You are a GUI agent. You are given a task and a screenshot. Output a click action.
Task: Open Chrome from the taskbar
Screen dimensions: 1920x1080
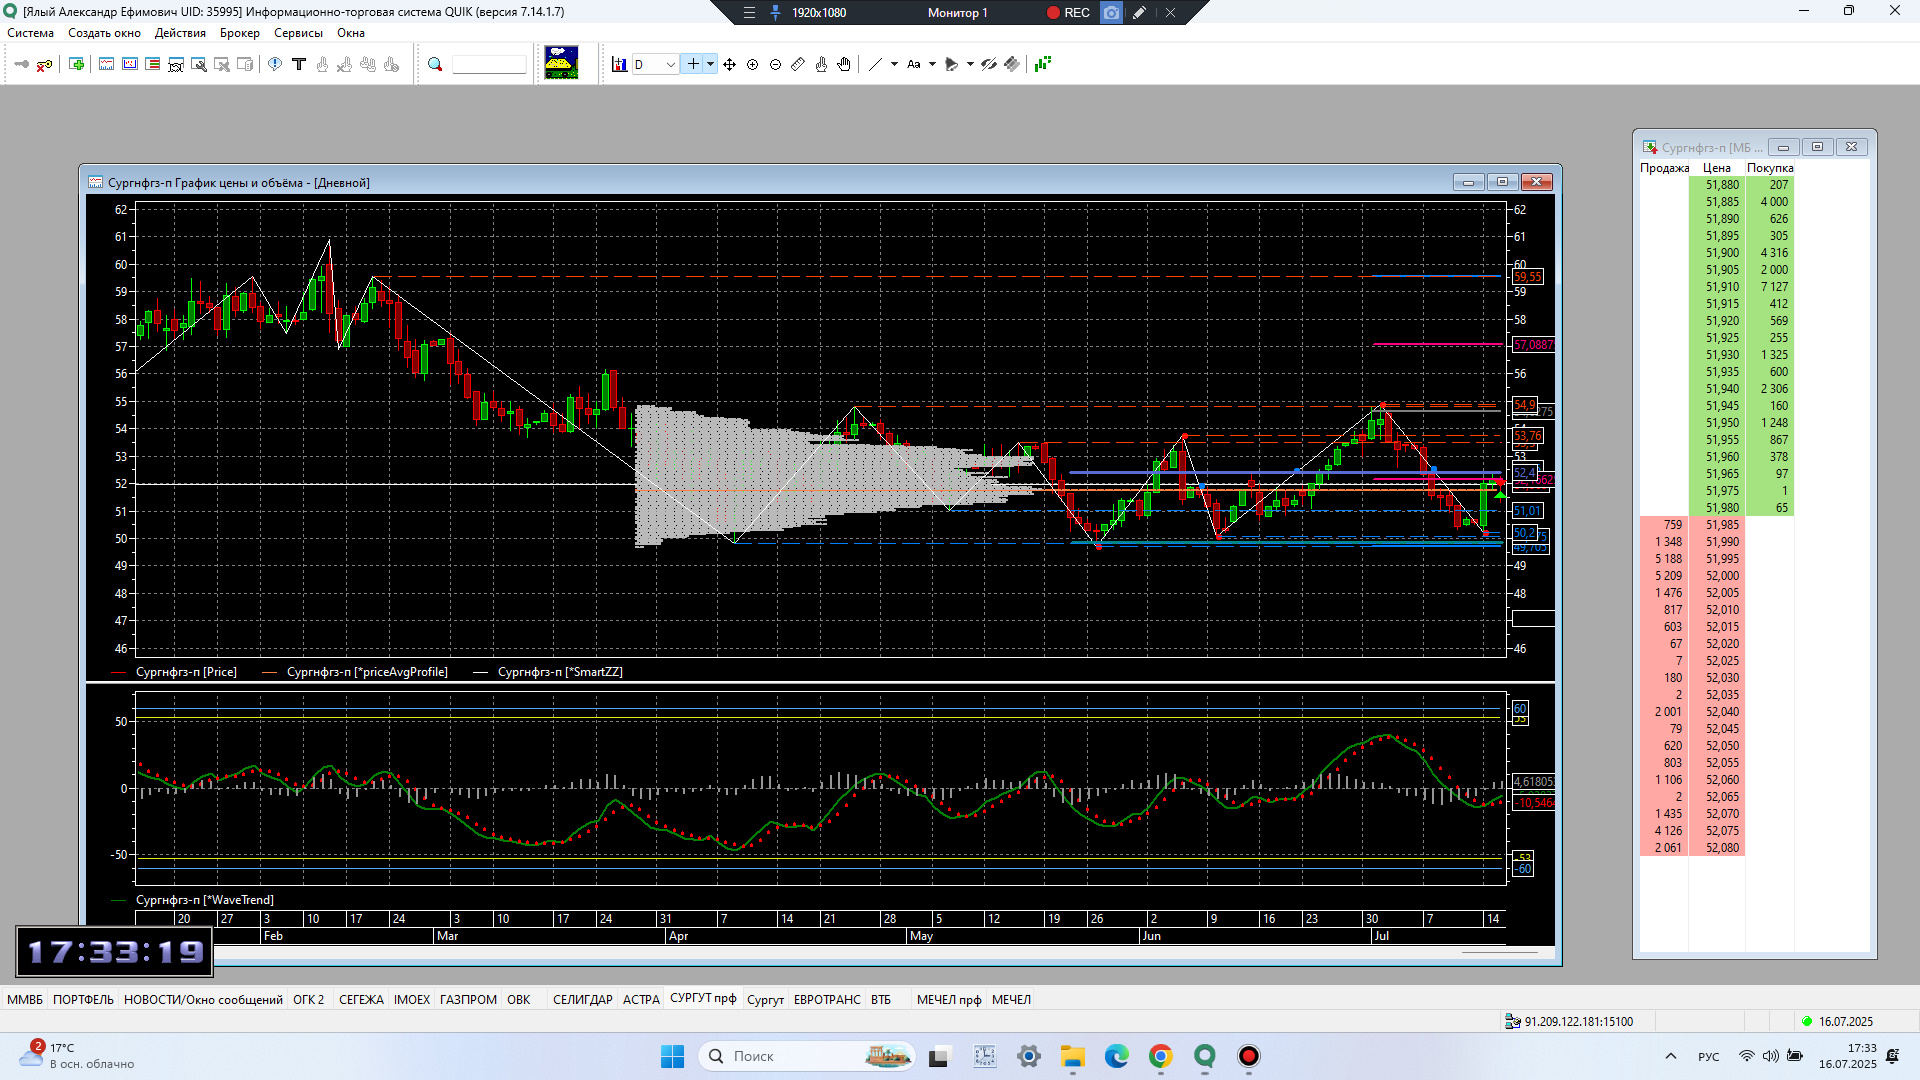(x=1160, y=1056)
